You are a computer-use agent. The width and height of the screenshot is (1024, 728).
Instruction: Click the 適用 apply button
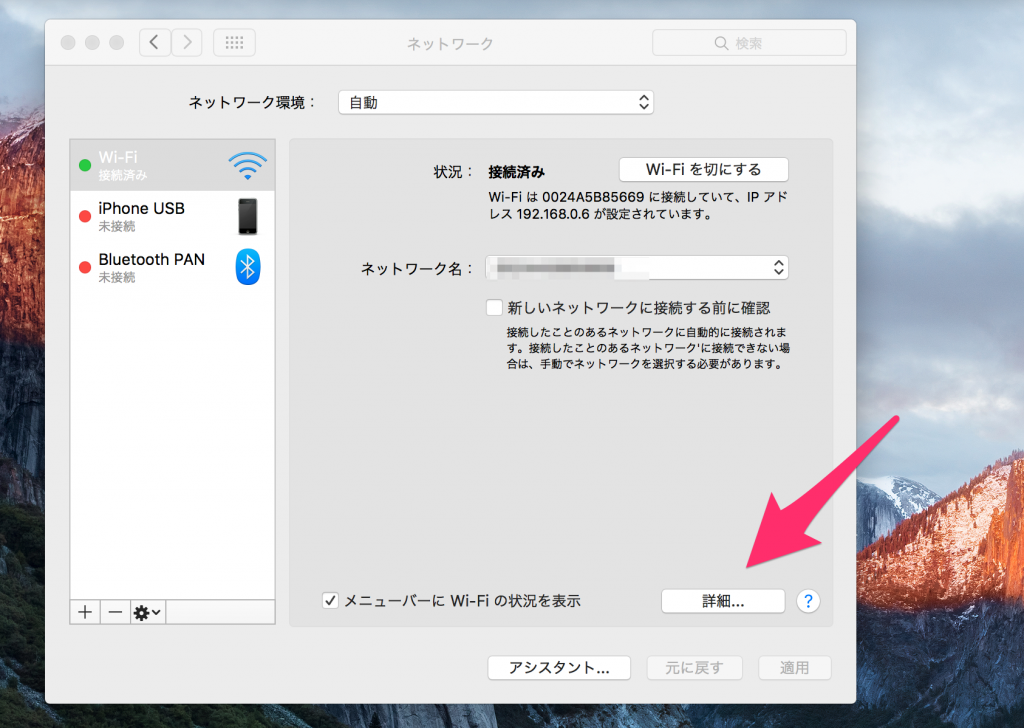(794, 668)
